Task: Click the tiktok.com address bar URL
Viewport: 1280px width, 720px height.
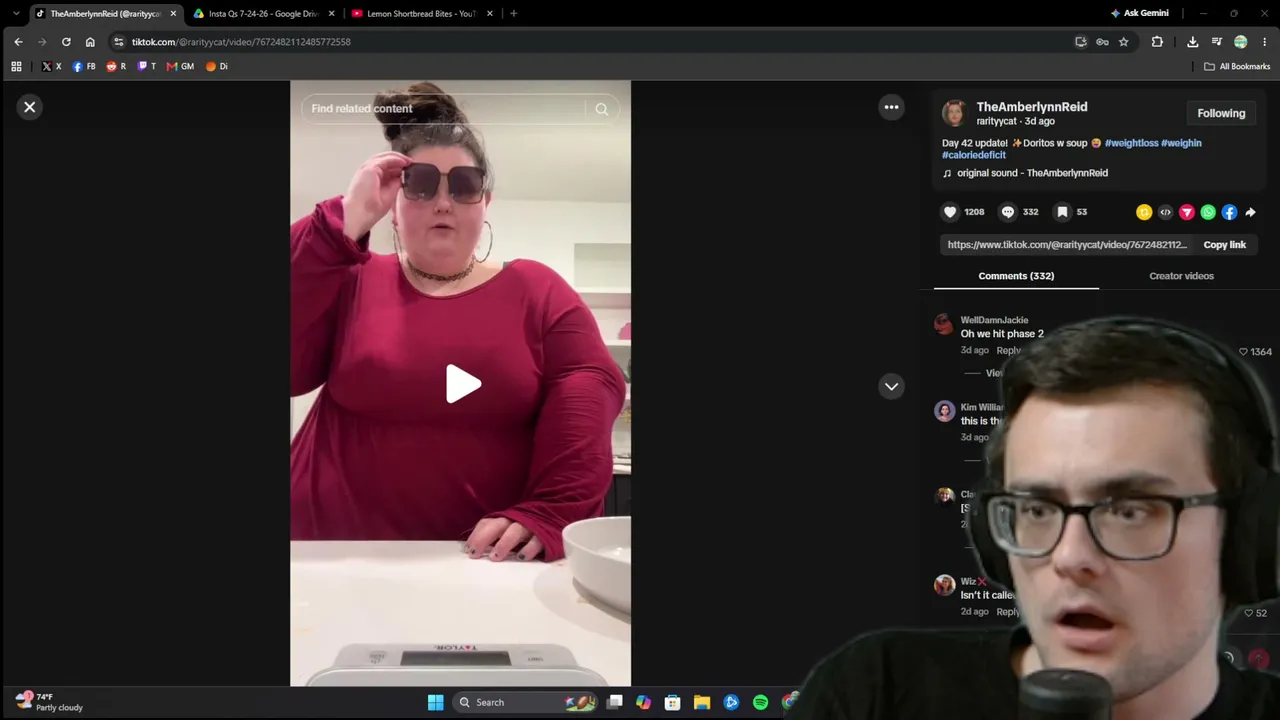Action: (241, 42)
